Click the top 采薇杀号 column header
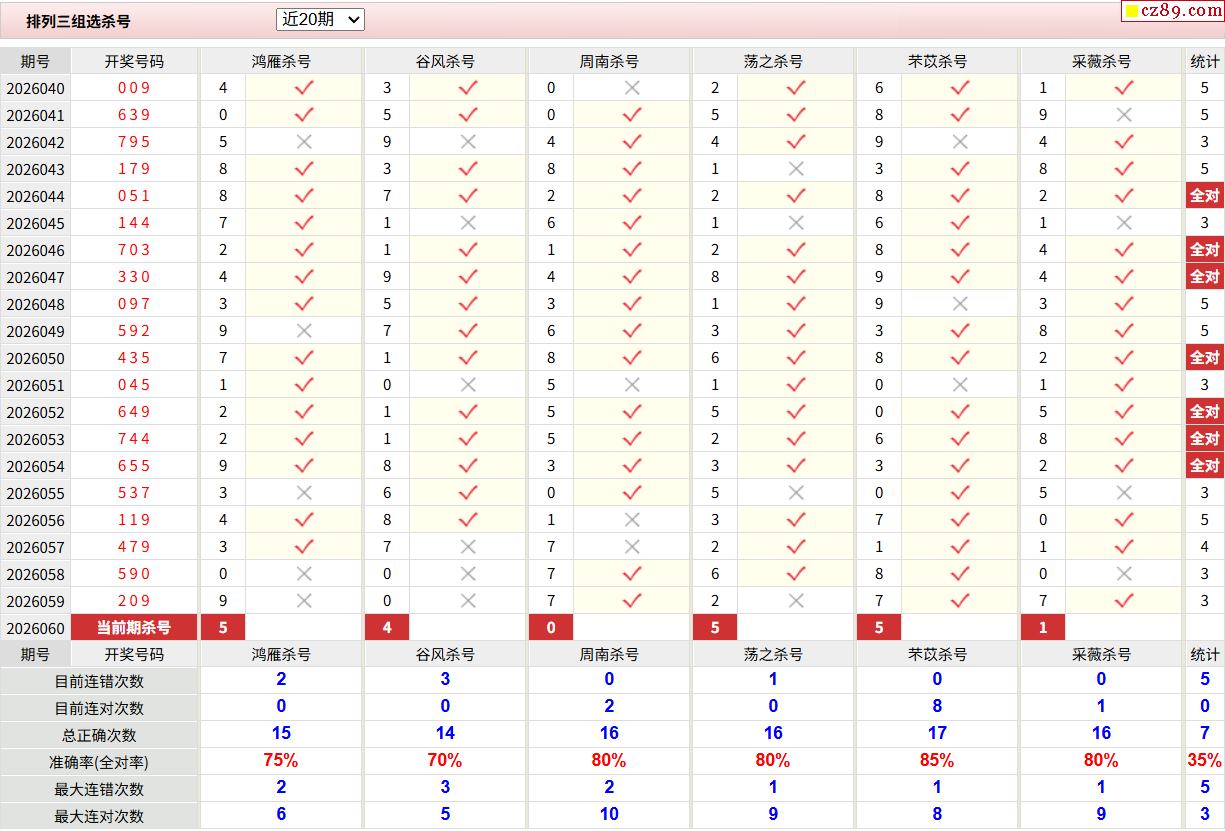Screen dimensions: 1225x831 [1101, 61]
